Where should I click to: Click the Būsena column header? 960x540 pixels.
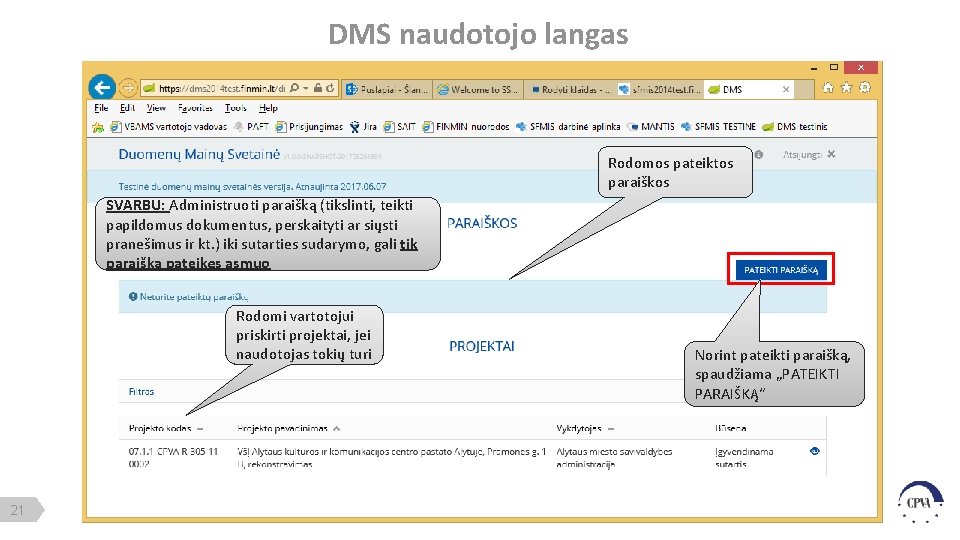click(730, 428)
